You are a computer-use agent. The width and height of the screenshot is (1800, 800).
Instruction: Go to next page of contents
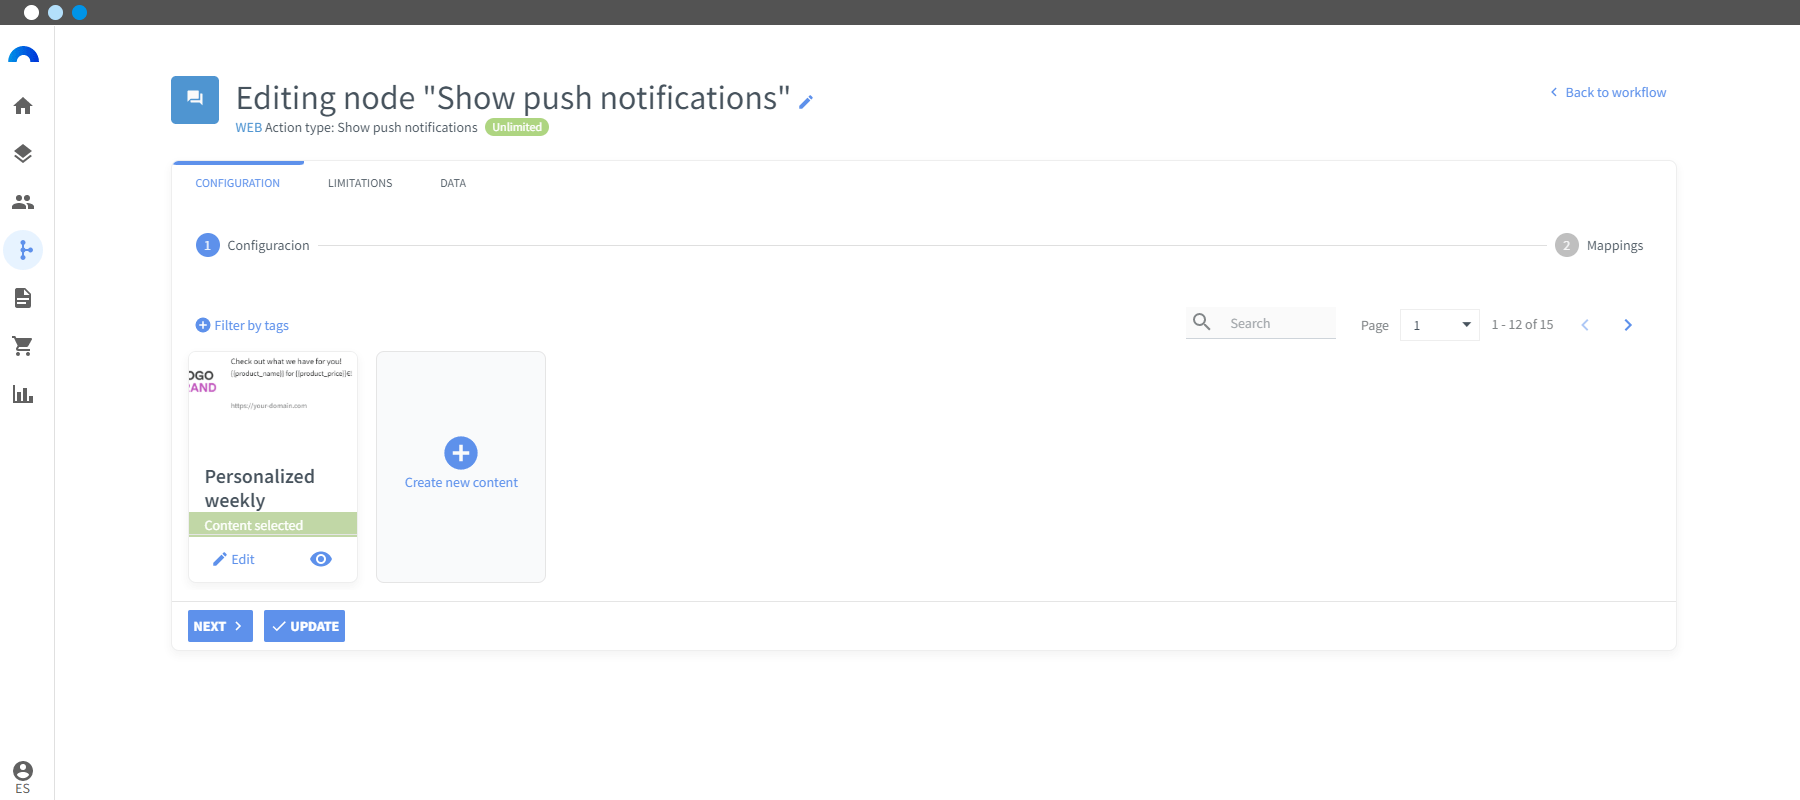(1628, 325)
